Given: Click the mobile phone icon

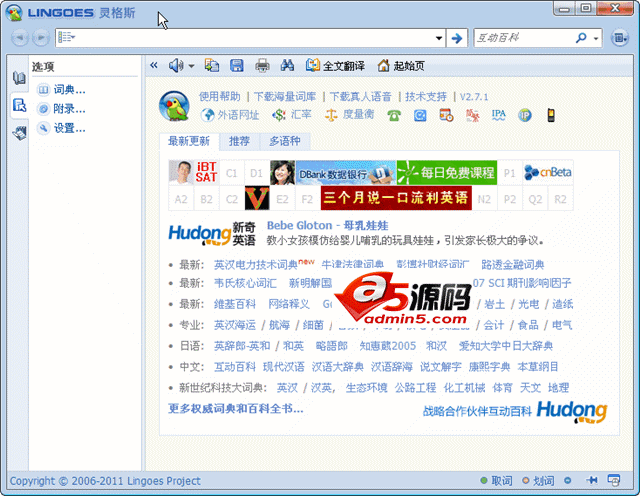Looking at the screenshot, I should click(551, 116).
